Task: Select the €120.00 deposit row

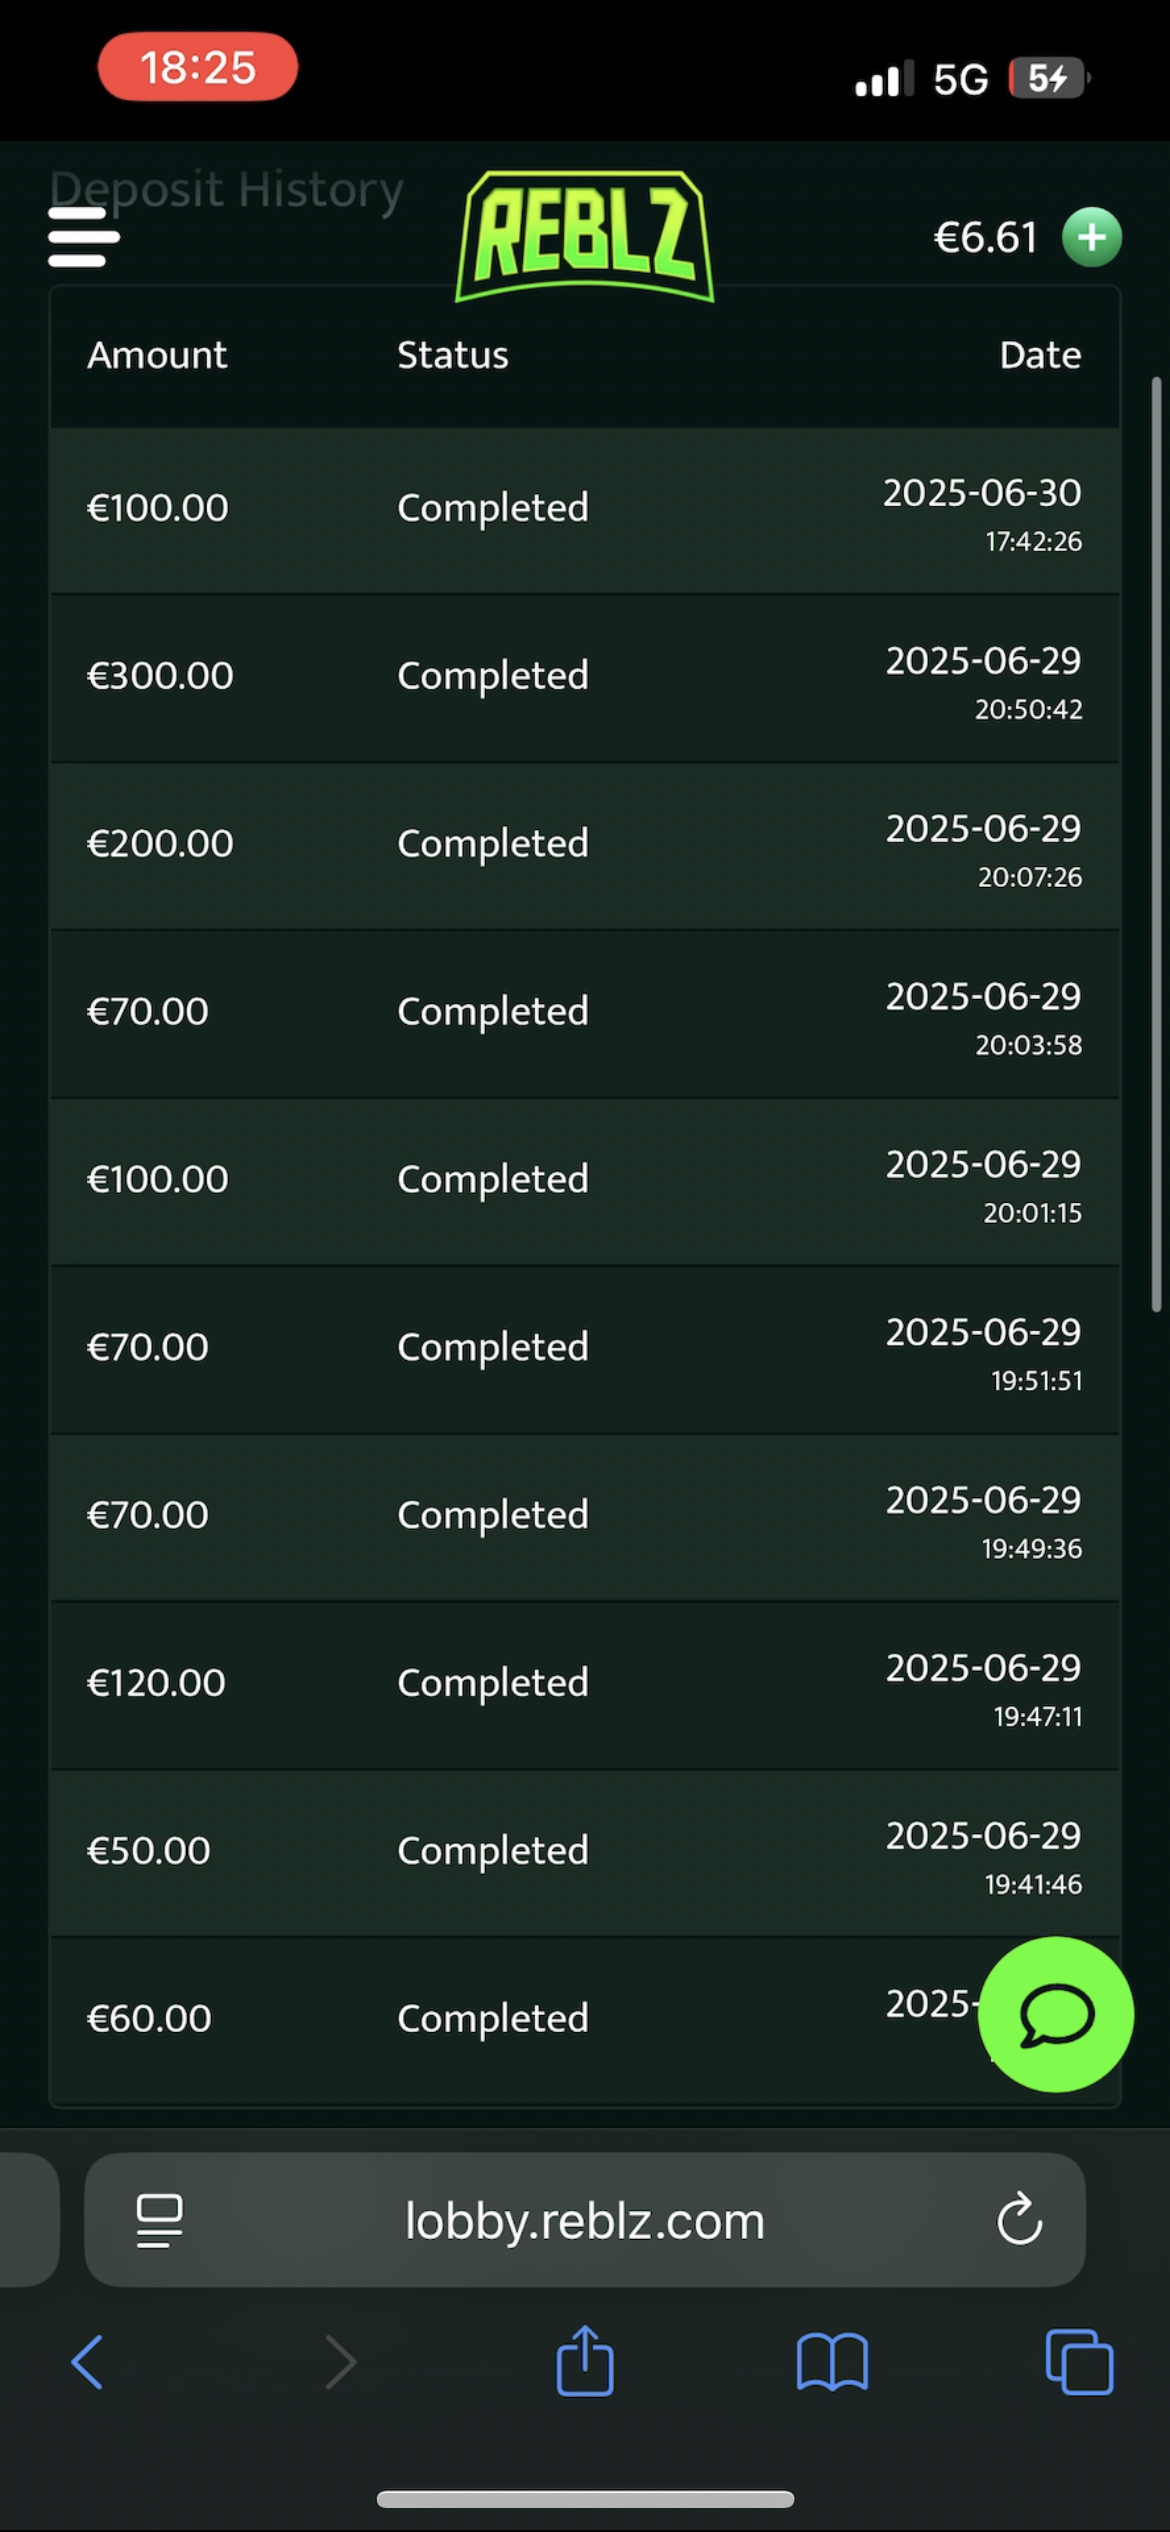Action: click(x=585, y=1684)
